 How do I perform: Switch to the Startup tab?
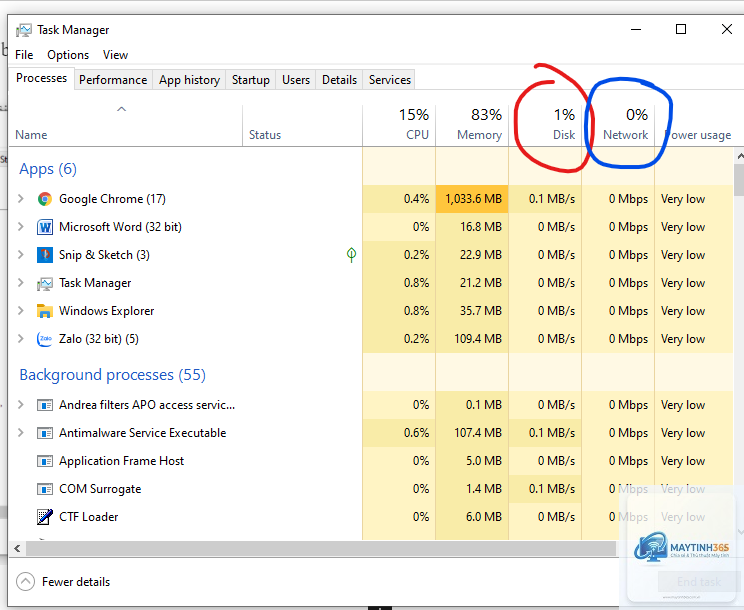(251, 80)
